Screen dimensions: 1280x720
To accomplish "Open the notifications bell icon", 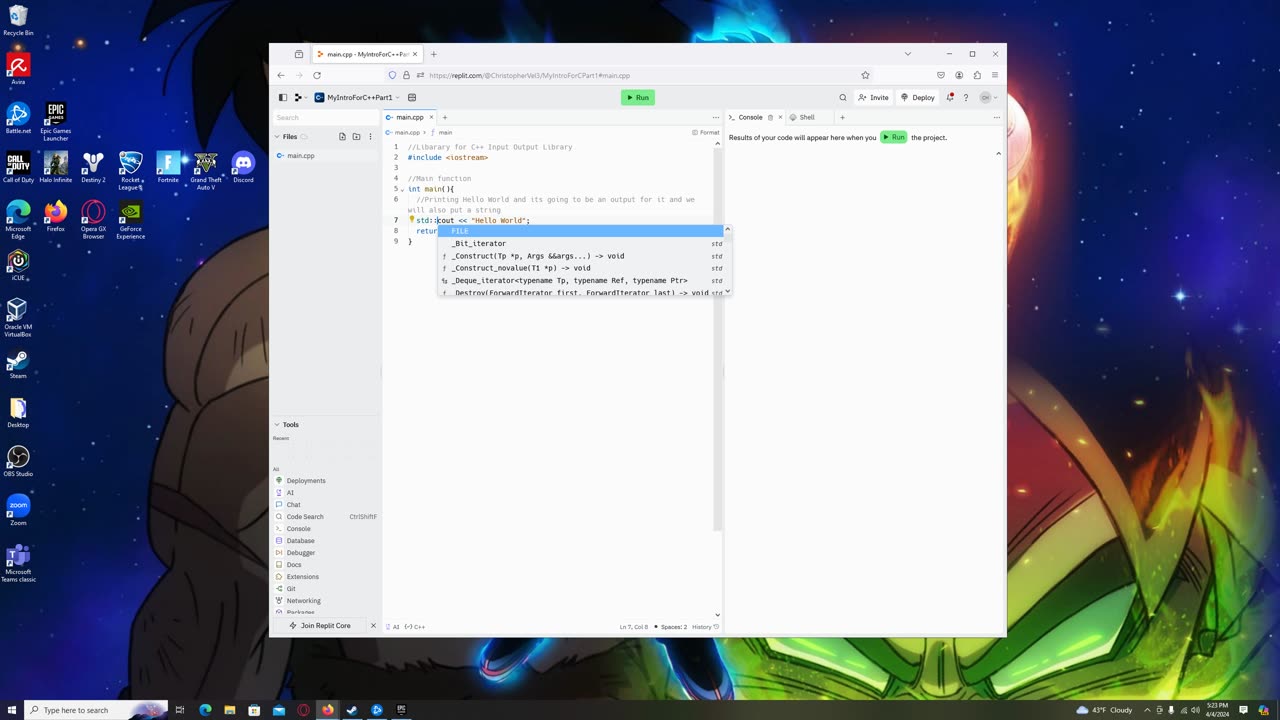I will 950,97.
